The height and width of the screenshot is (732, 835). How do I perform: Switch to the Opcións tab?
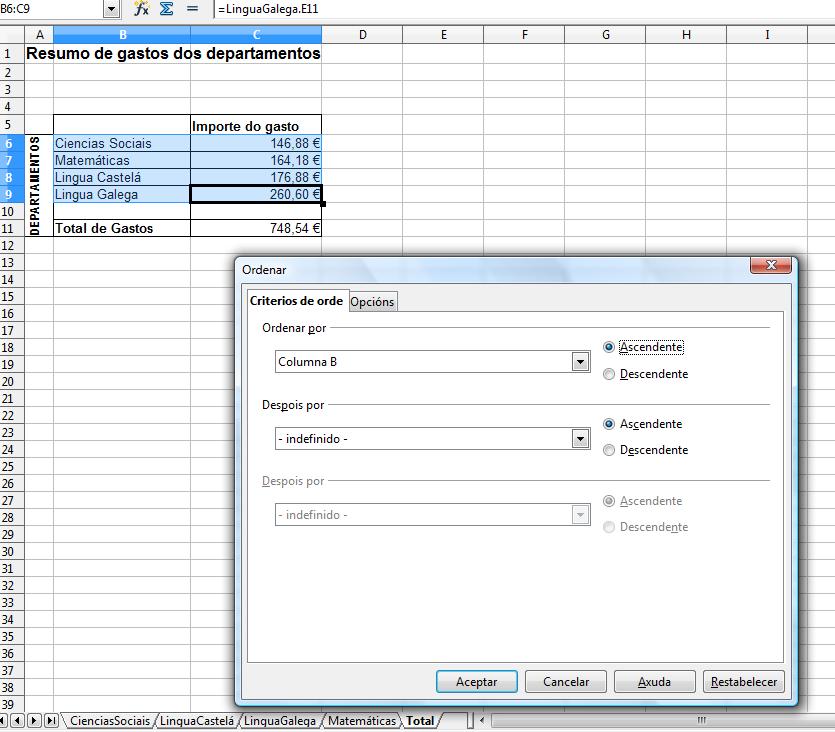point(373,302)
